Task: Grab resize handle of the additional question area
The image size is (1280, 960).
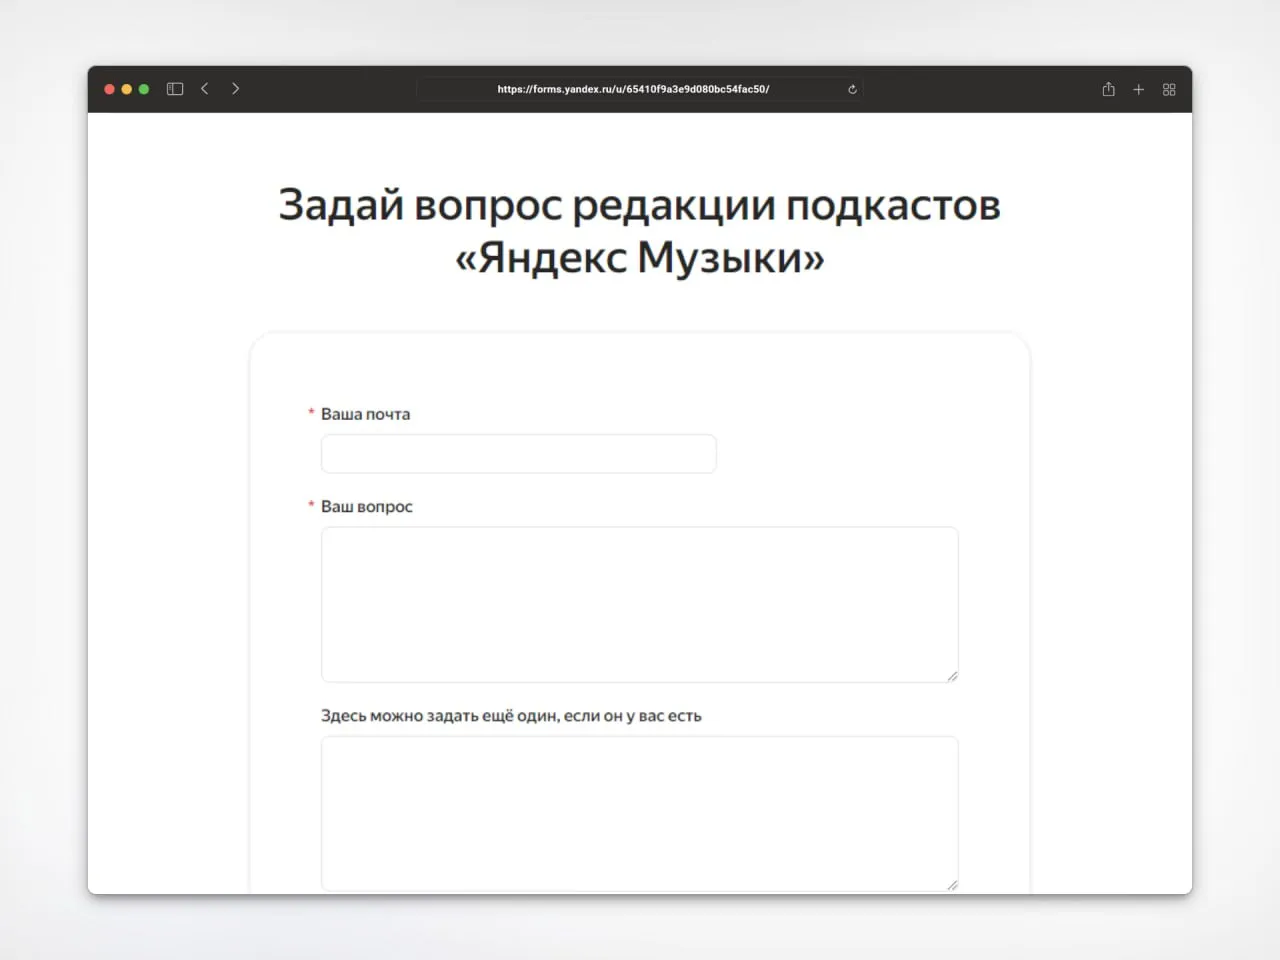Action: coord(952,884)
